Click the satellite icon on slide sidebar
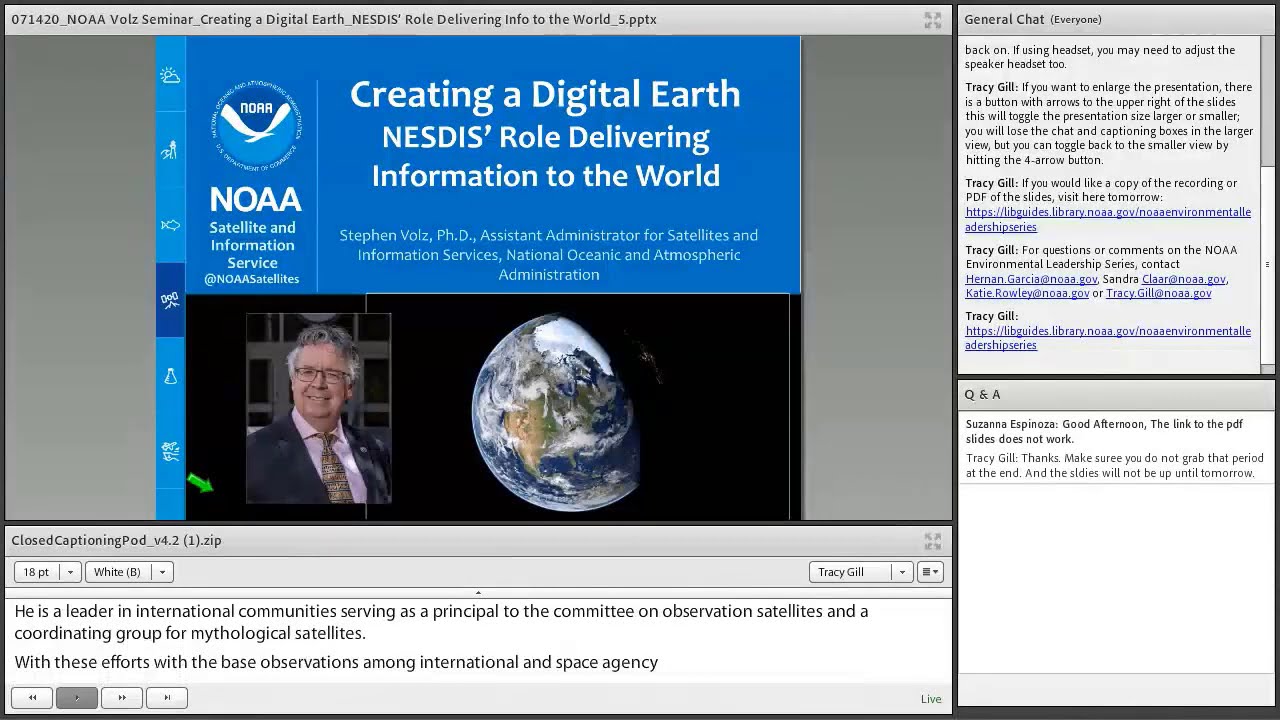Screen dimensions: 1280x720 click(170, 300)
